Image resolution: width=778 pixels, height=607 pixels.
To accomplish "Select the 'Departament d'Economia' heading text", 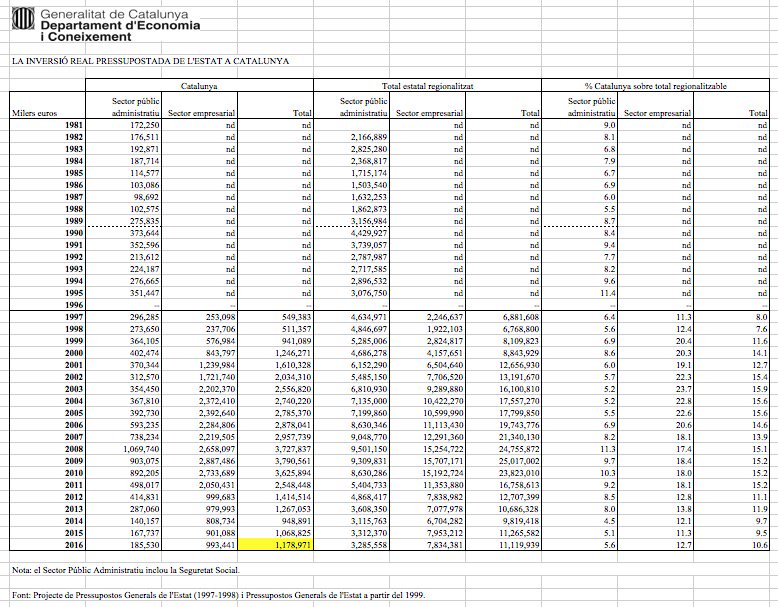I will tap(121, 26).
